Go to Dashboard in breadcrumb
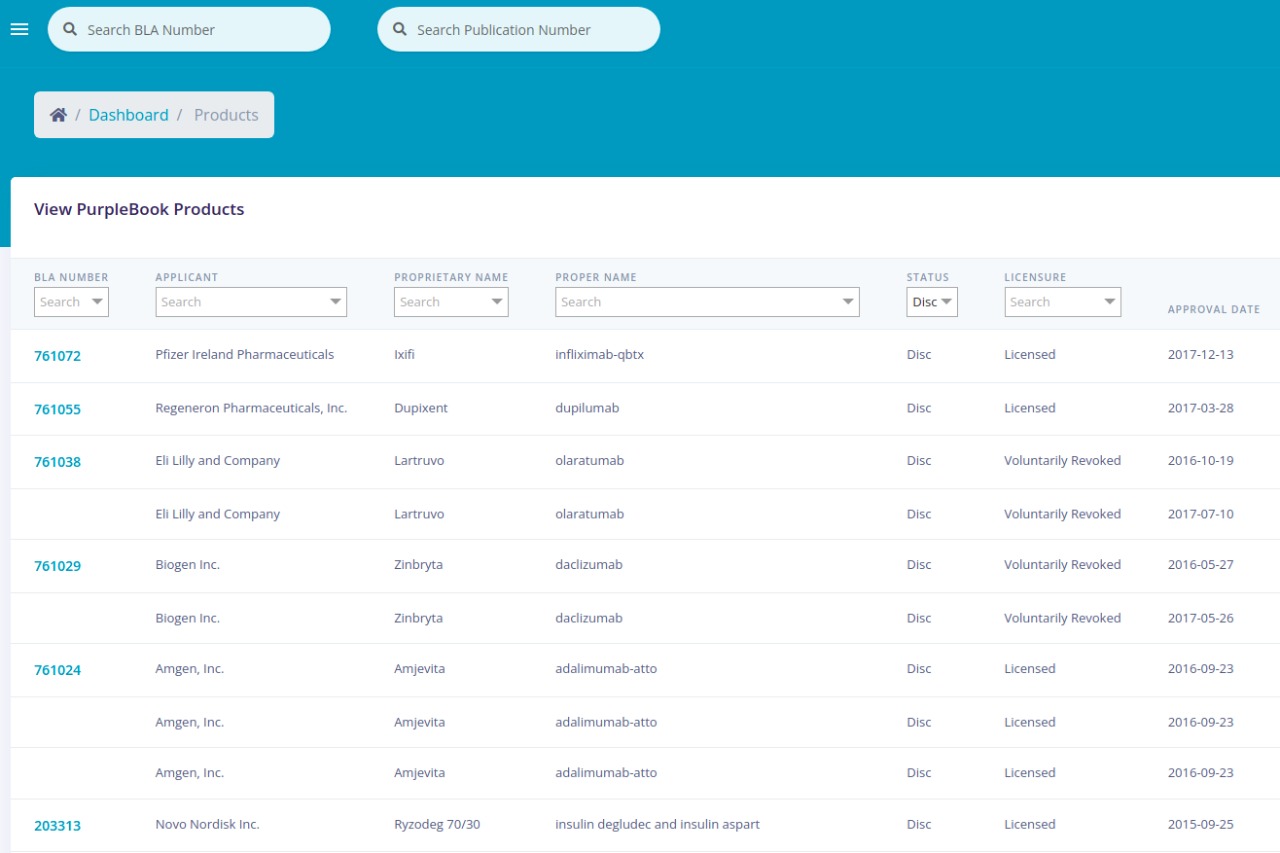 tap(128, 115)
